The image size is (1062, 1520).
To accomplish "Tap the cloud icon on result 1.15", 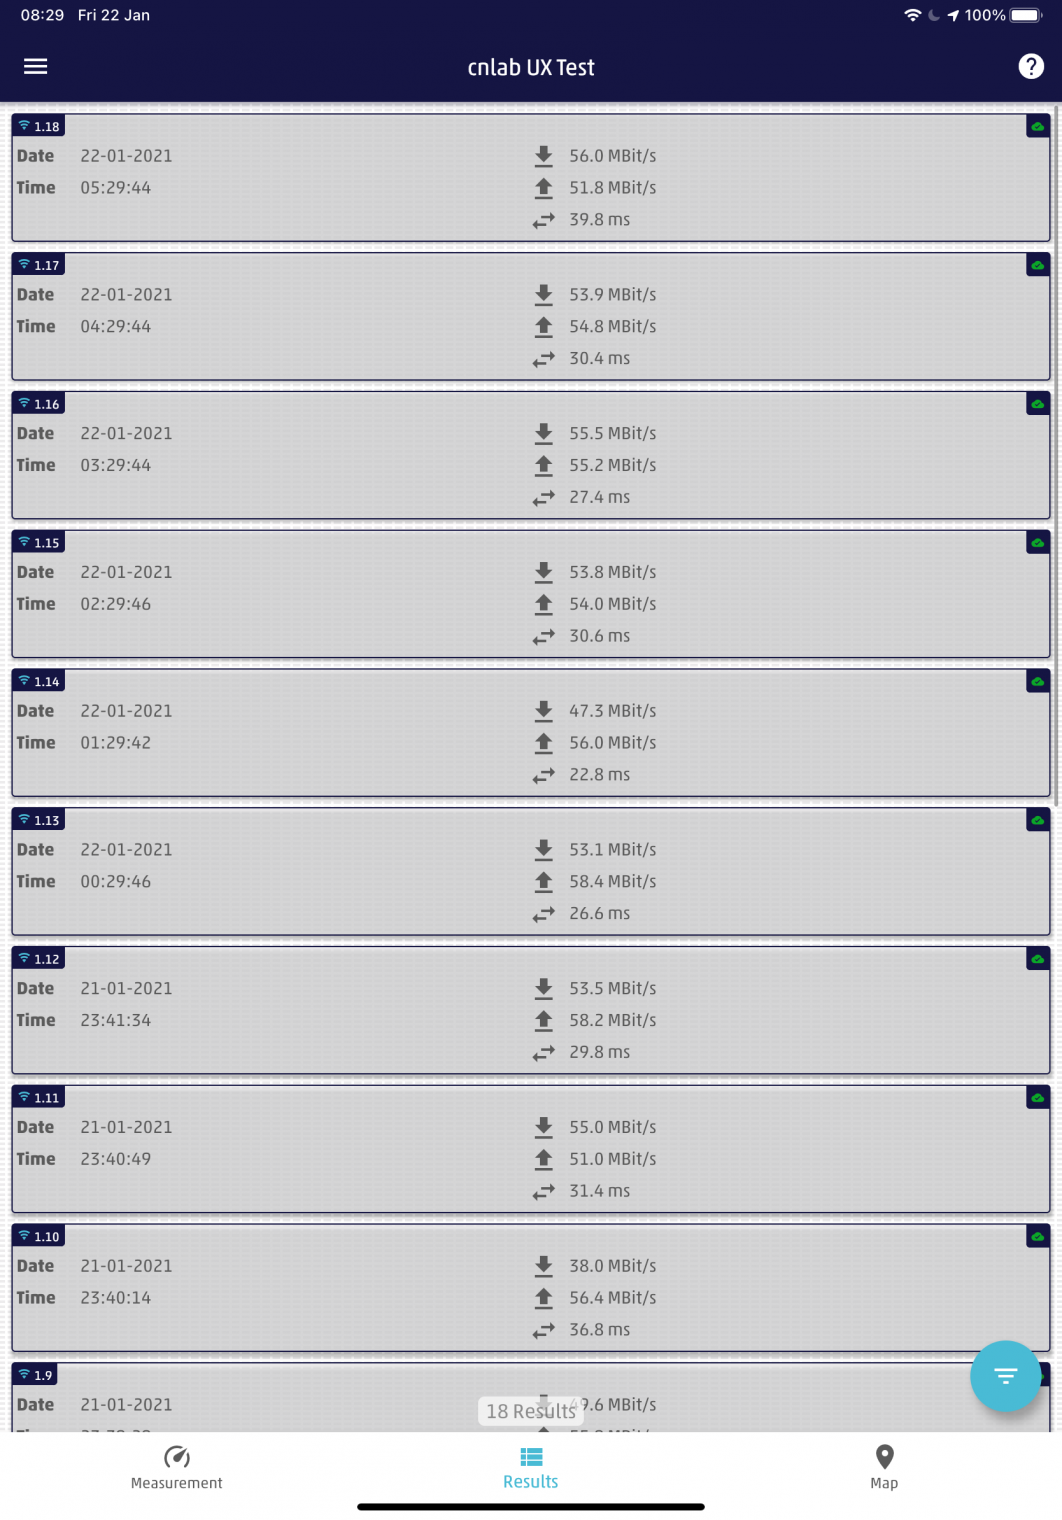I will pyautogui.click(x=1038, y=543).
